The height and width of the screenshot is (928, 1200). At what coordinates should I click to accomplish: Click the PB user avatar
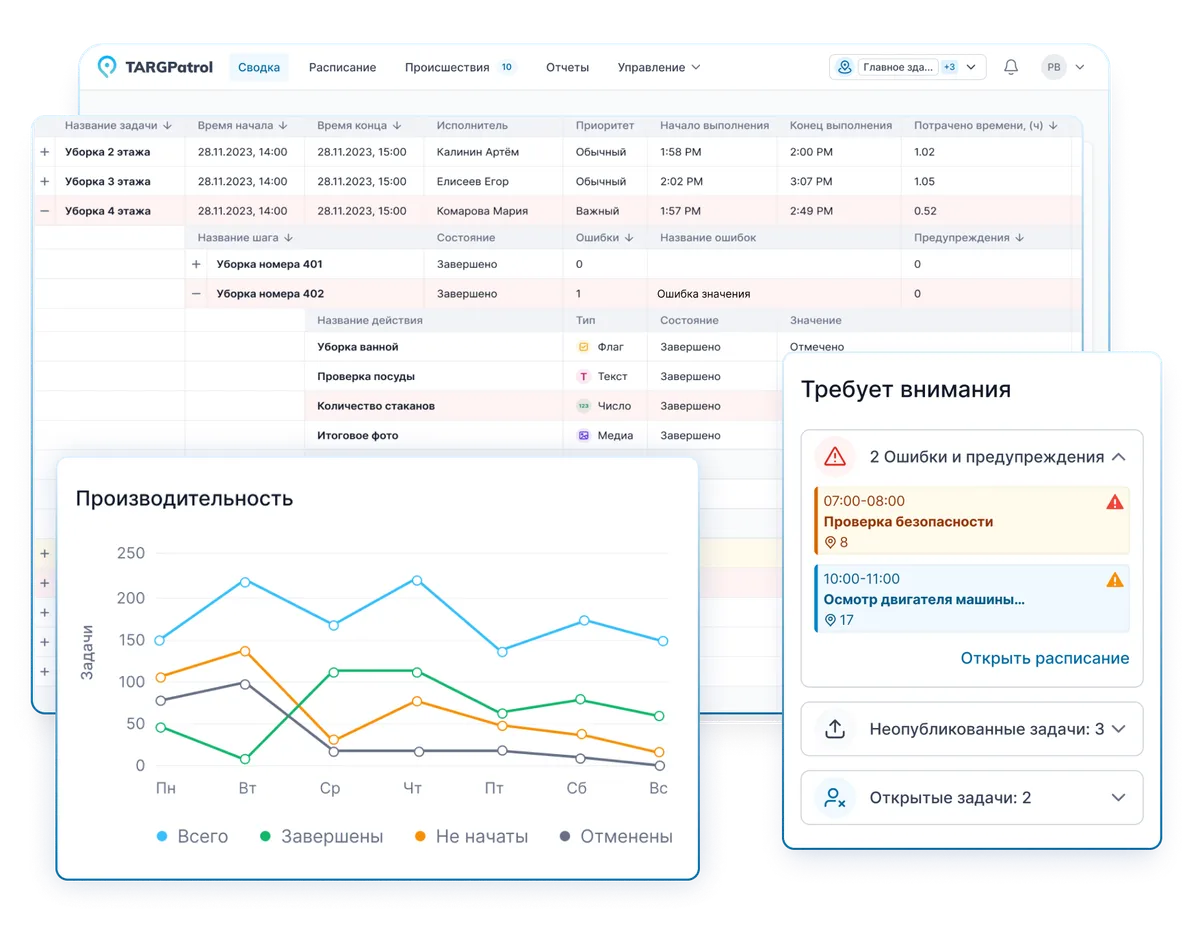tap(1053, 67)
